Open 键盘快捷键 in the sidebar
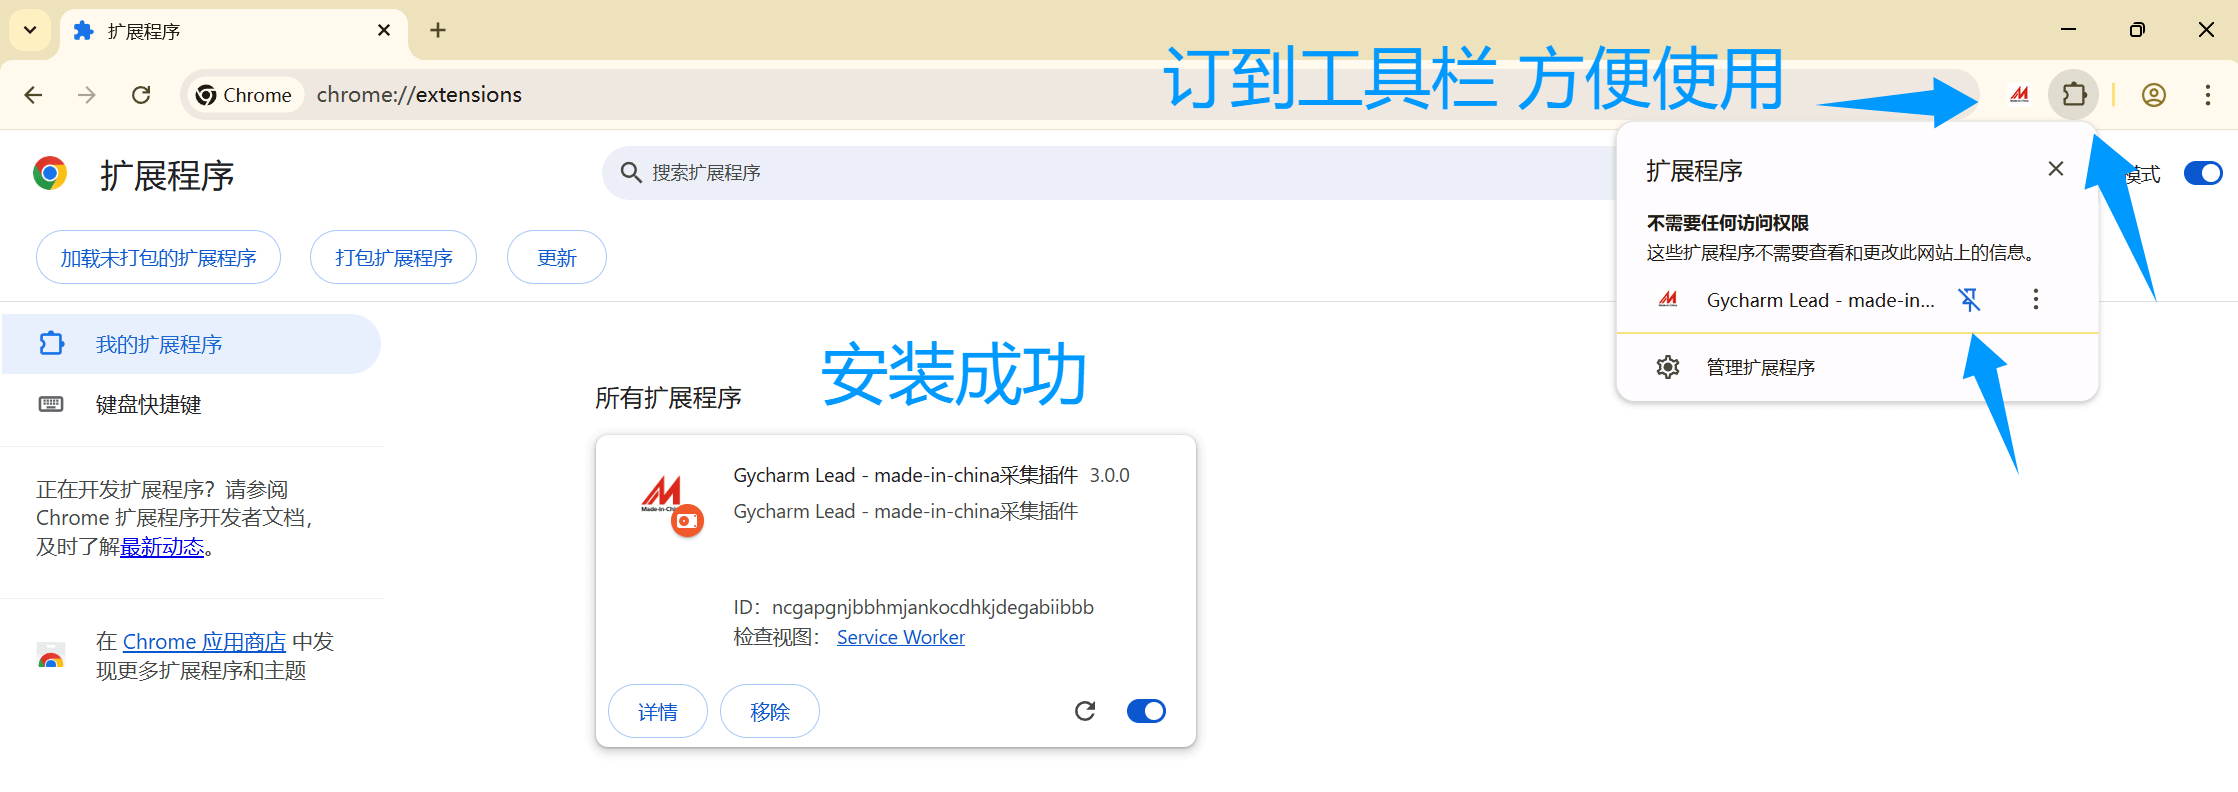Viewport: 2238px width, 792px height. [148, 404]
